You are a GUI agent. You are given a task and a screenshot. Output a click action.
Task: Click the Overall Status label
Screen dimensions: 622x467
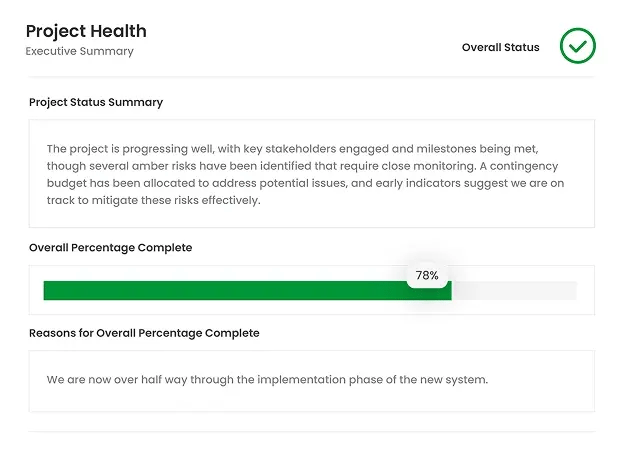click(500, 47)
